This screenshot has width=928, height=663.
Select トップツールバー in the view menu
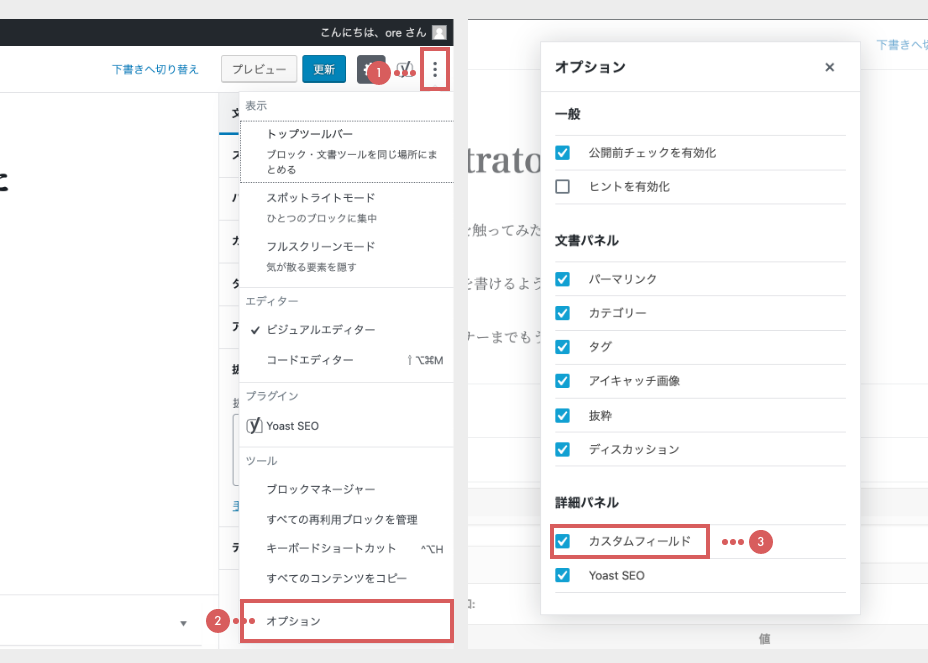tap(309, 134)
